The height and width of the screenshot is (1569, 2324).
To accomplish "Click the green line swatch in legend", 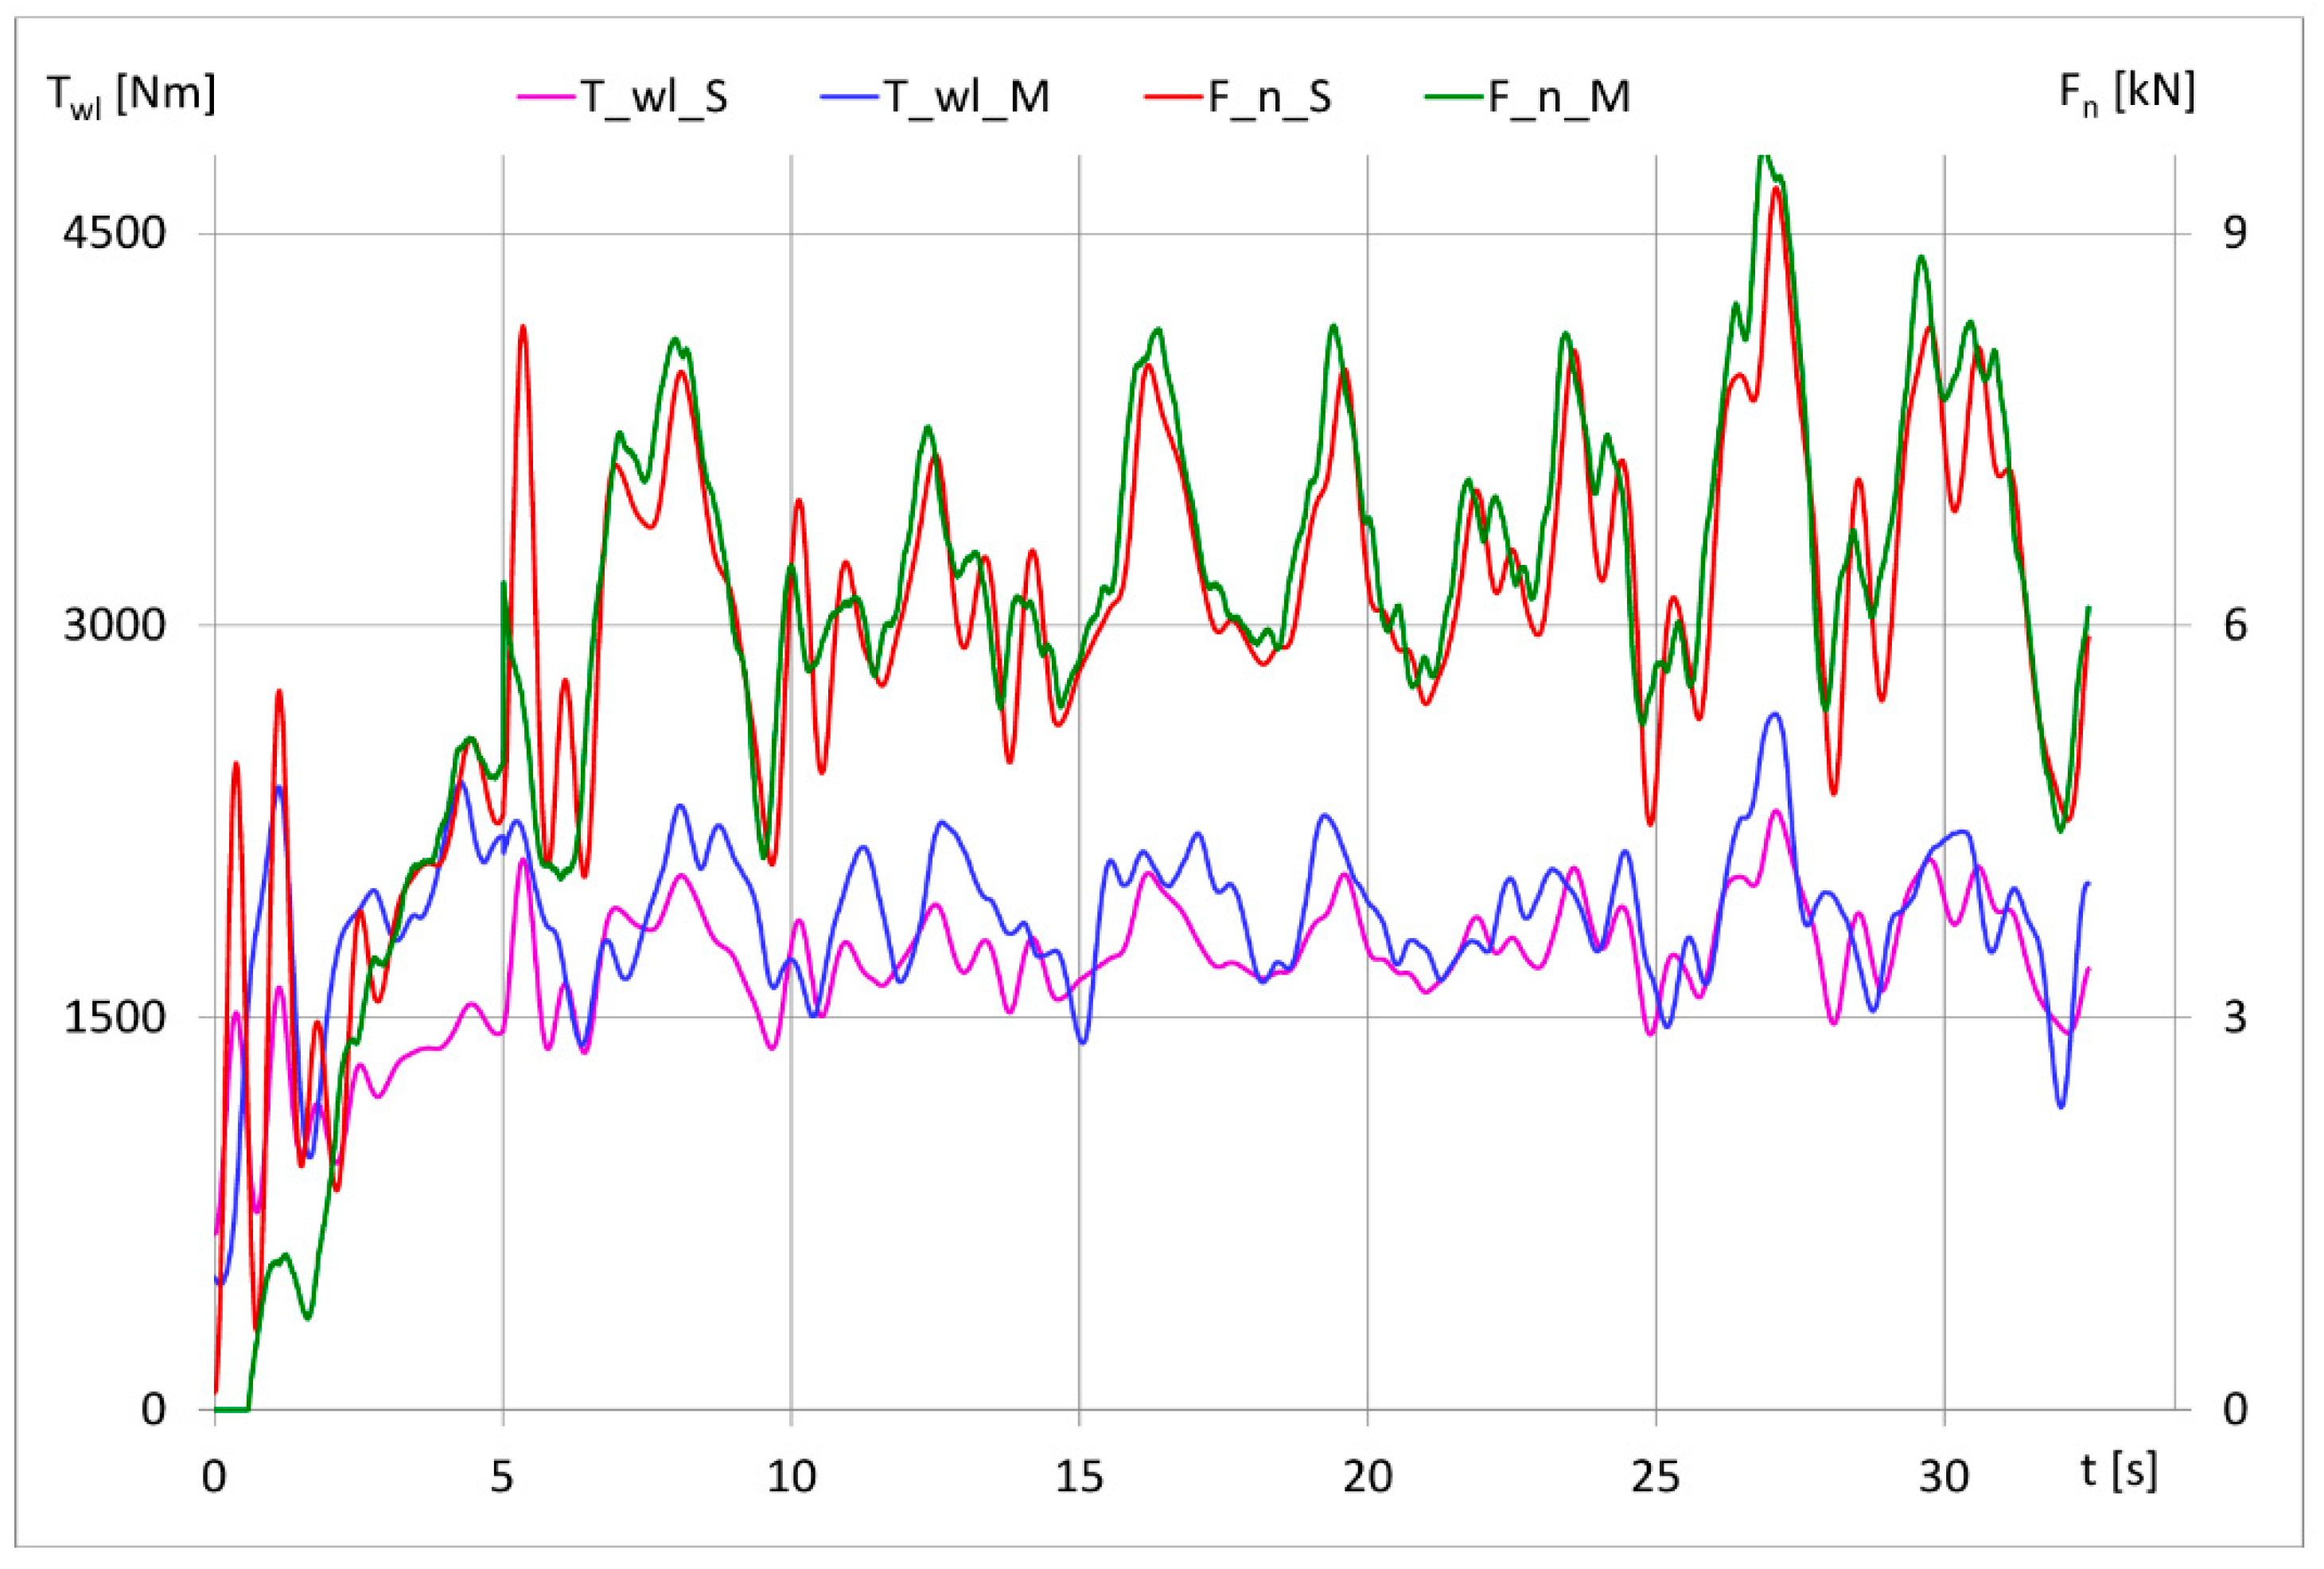I will 1455,97.
